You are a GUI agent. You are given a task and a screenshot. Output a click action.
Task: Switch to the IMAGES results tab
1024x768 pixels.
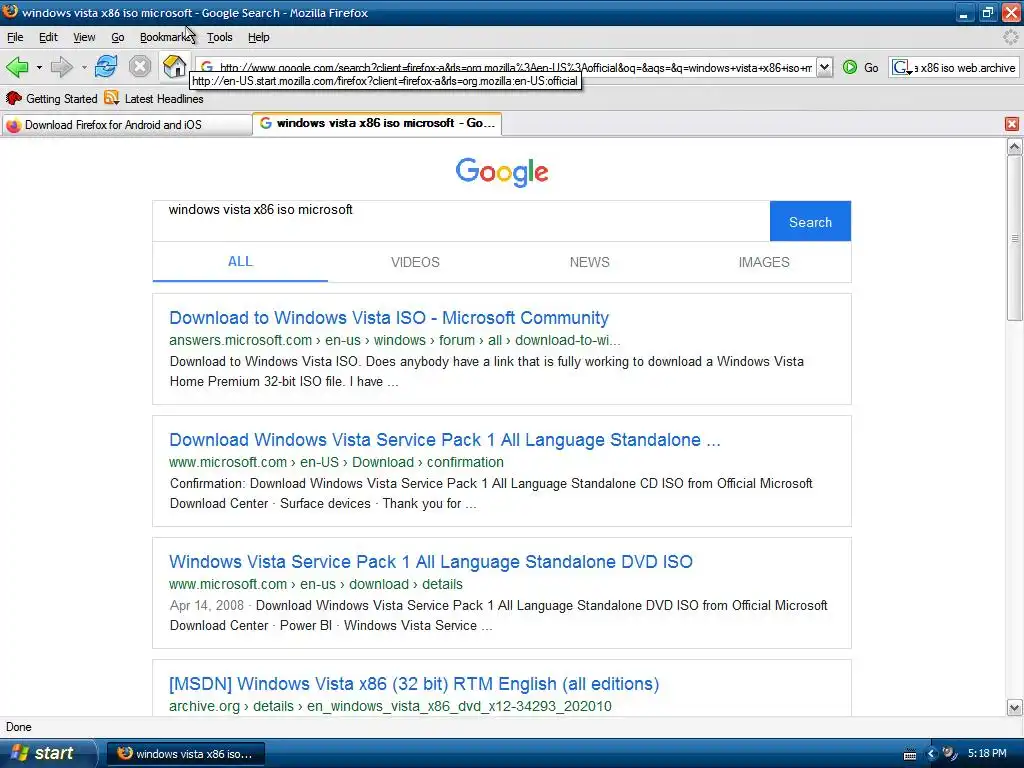764,262
